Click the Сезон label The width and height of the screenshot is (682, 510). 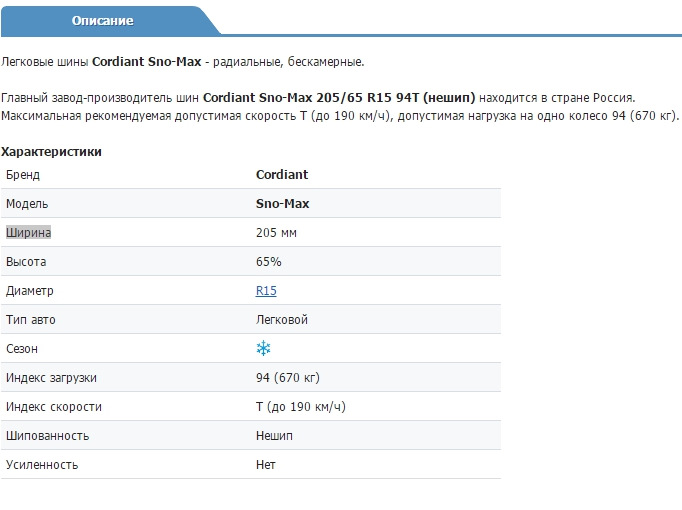22,349
